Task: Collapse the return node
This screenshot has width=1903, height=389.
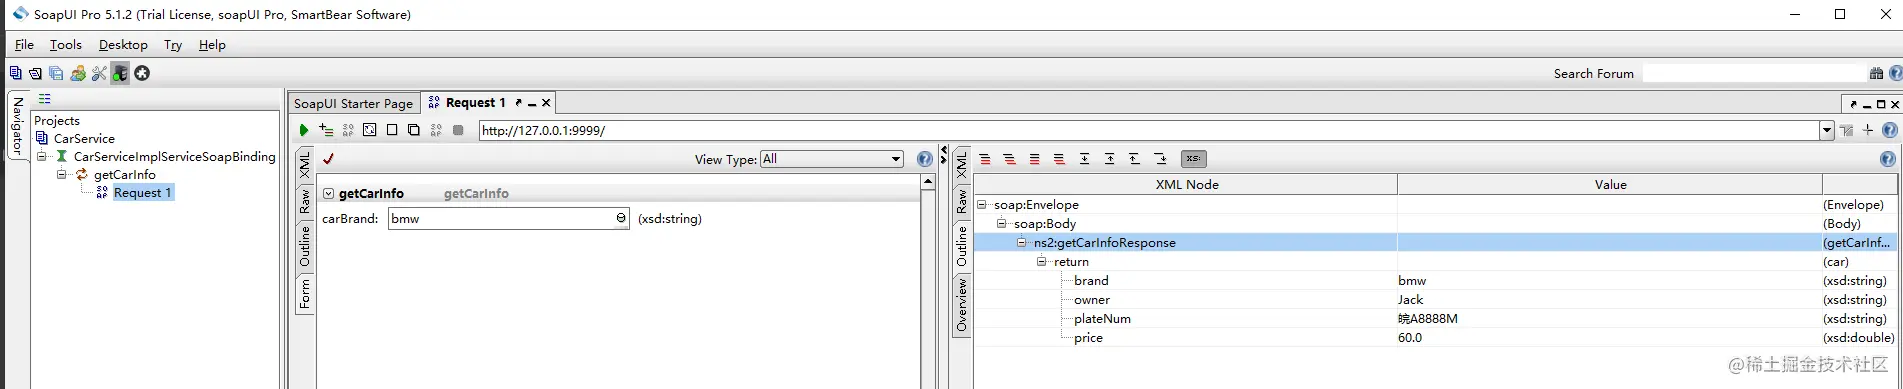Action: (x=1042, y=262)
